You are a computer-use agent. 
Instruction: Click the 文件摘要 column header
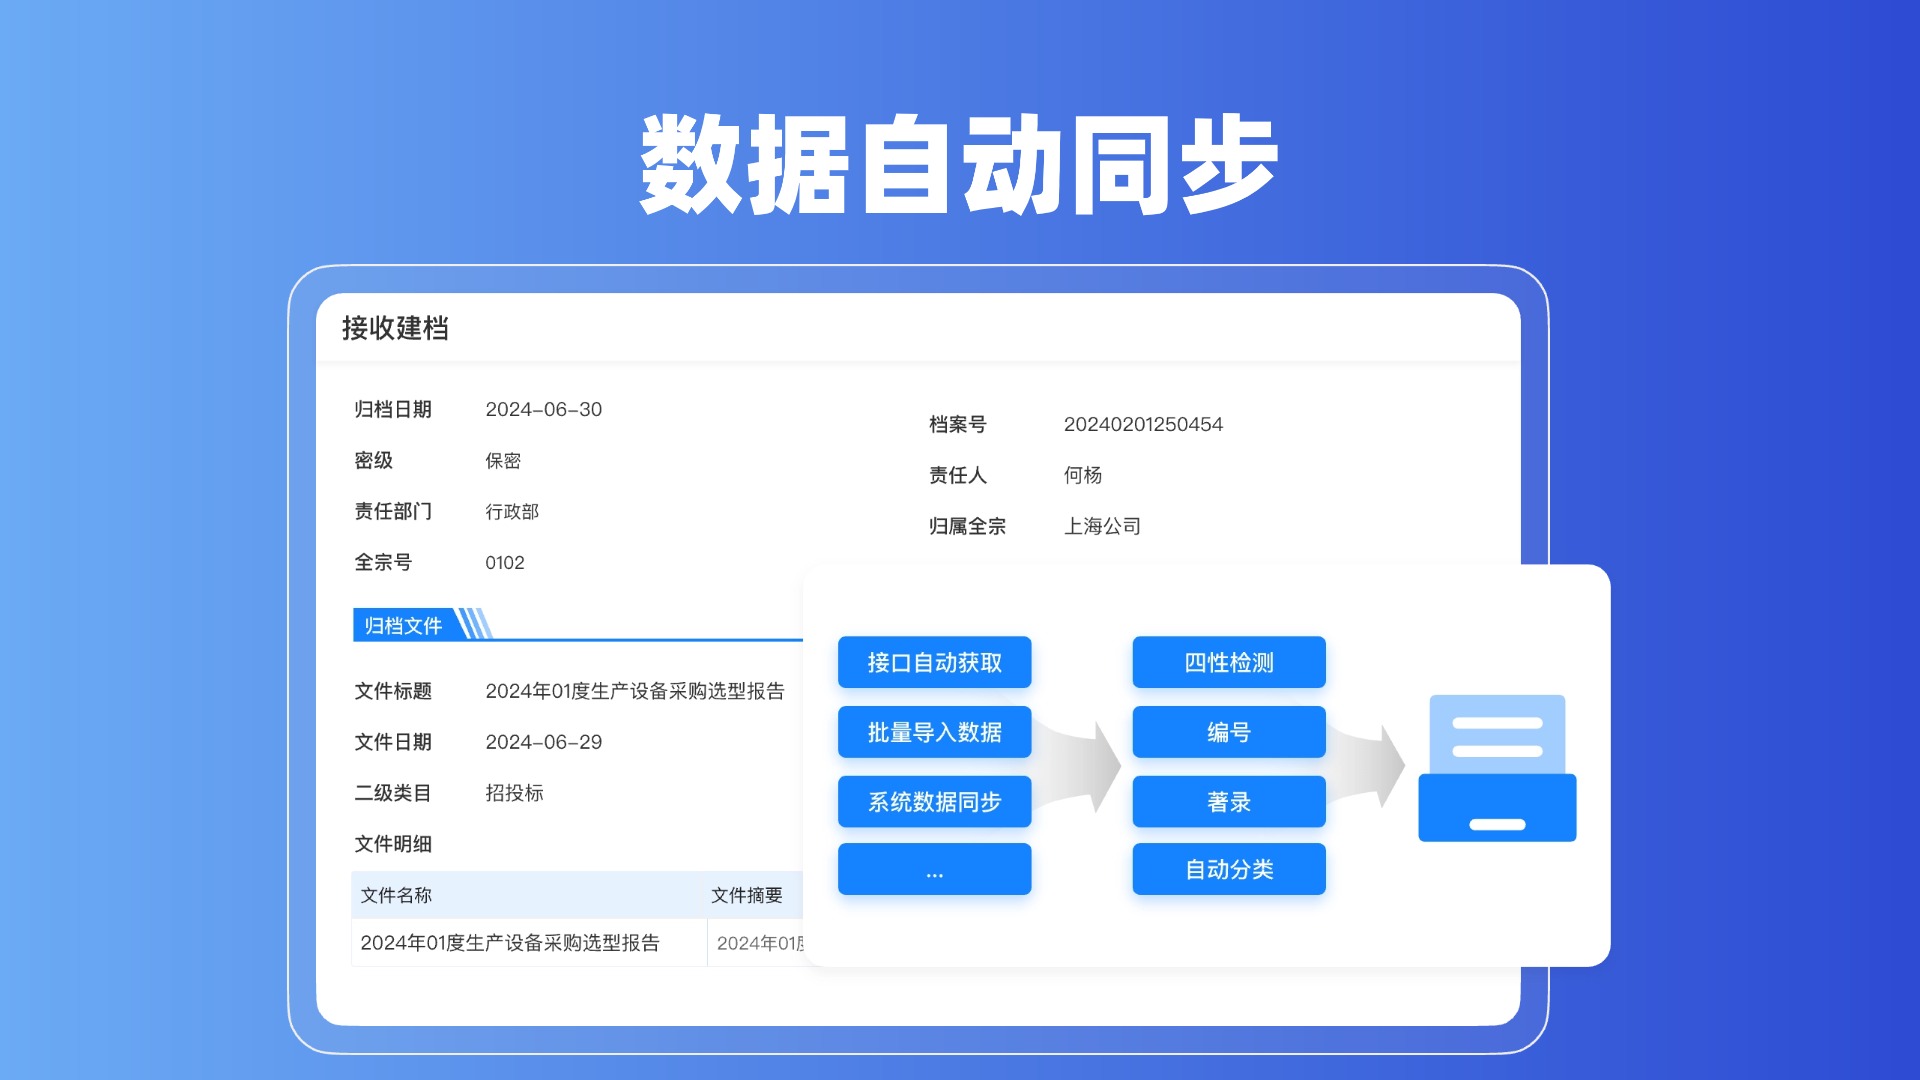coord(747,895)
